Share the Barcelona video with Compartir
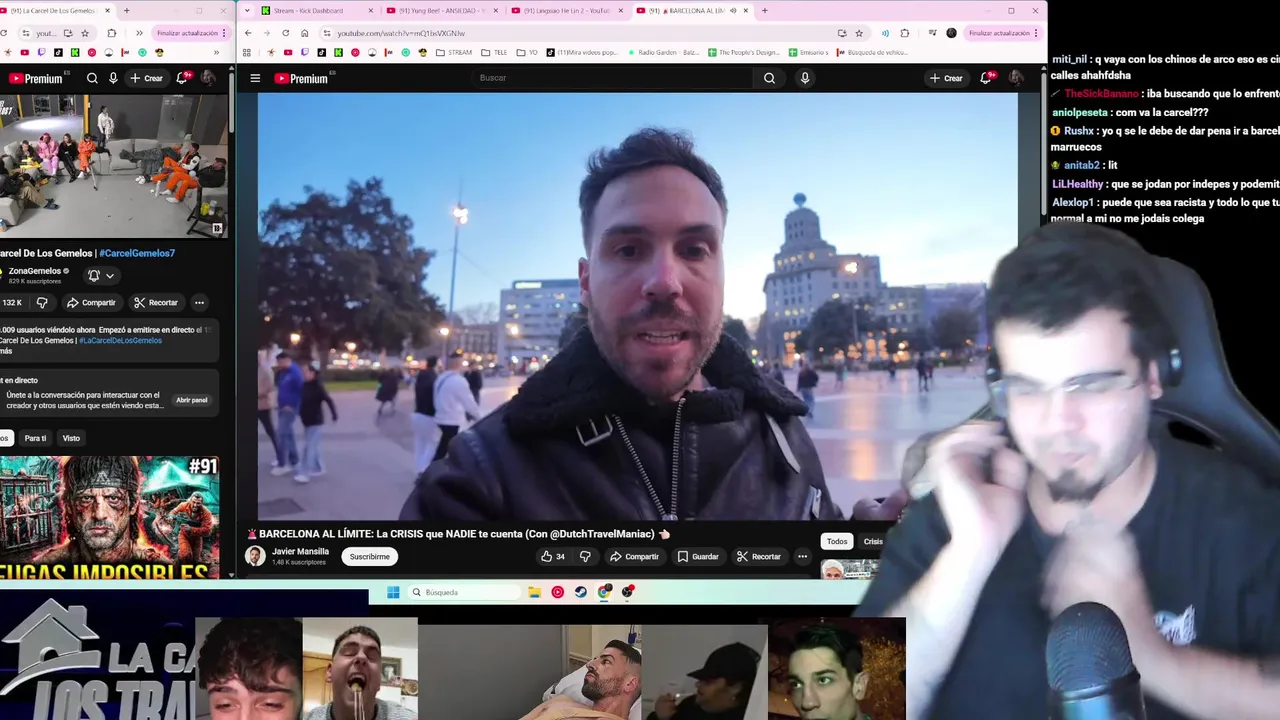Image resolution: width=1280 pixels, height=720 pixels. point(634,556)
